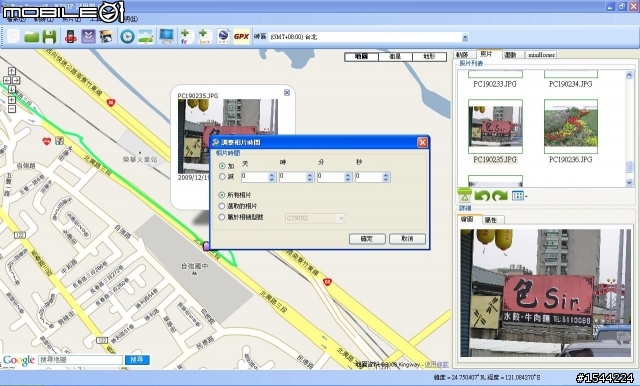The image size is (640, 386).
Task: Click the add photos camera icon
Action: coord(106,37)
